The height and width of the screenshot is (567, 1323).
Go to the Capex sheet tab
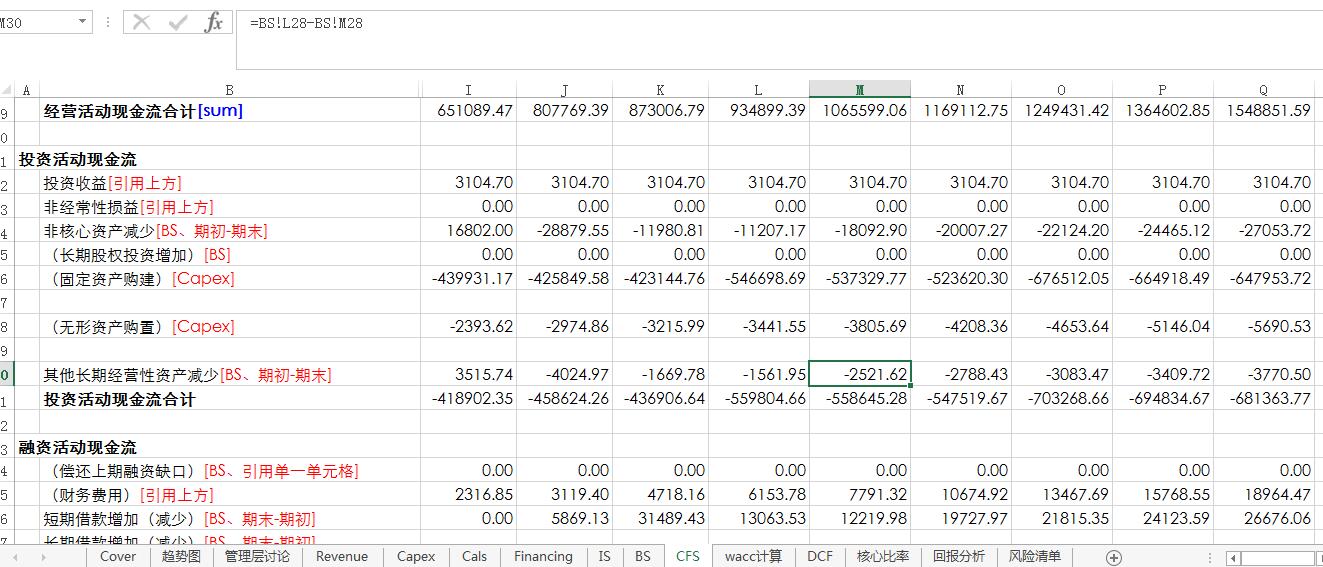tap(416, 557)
